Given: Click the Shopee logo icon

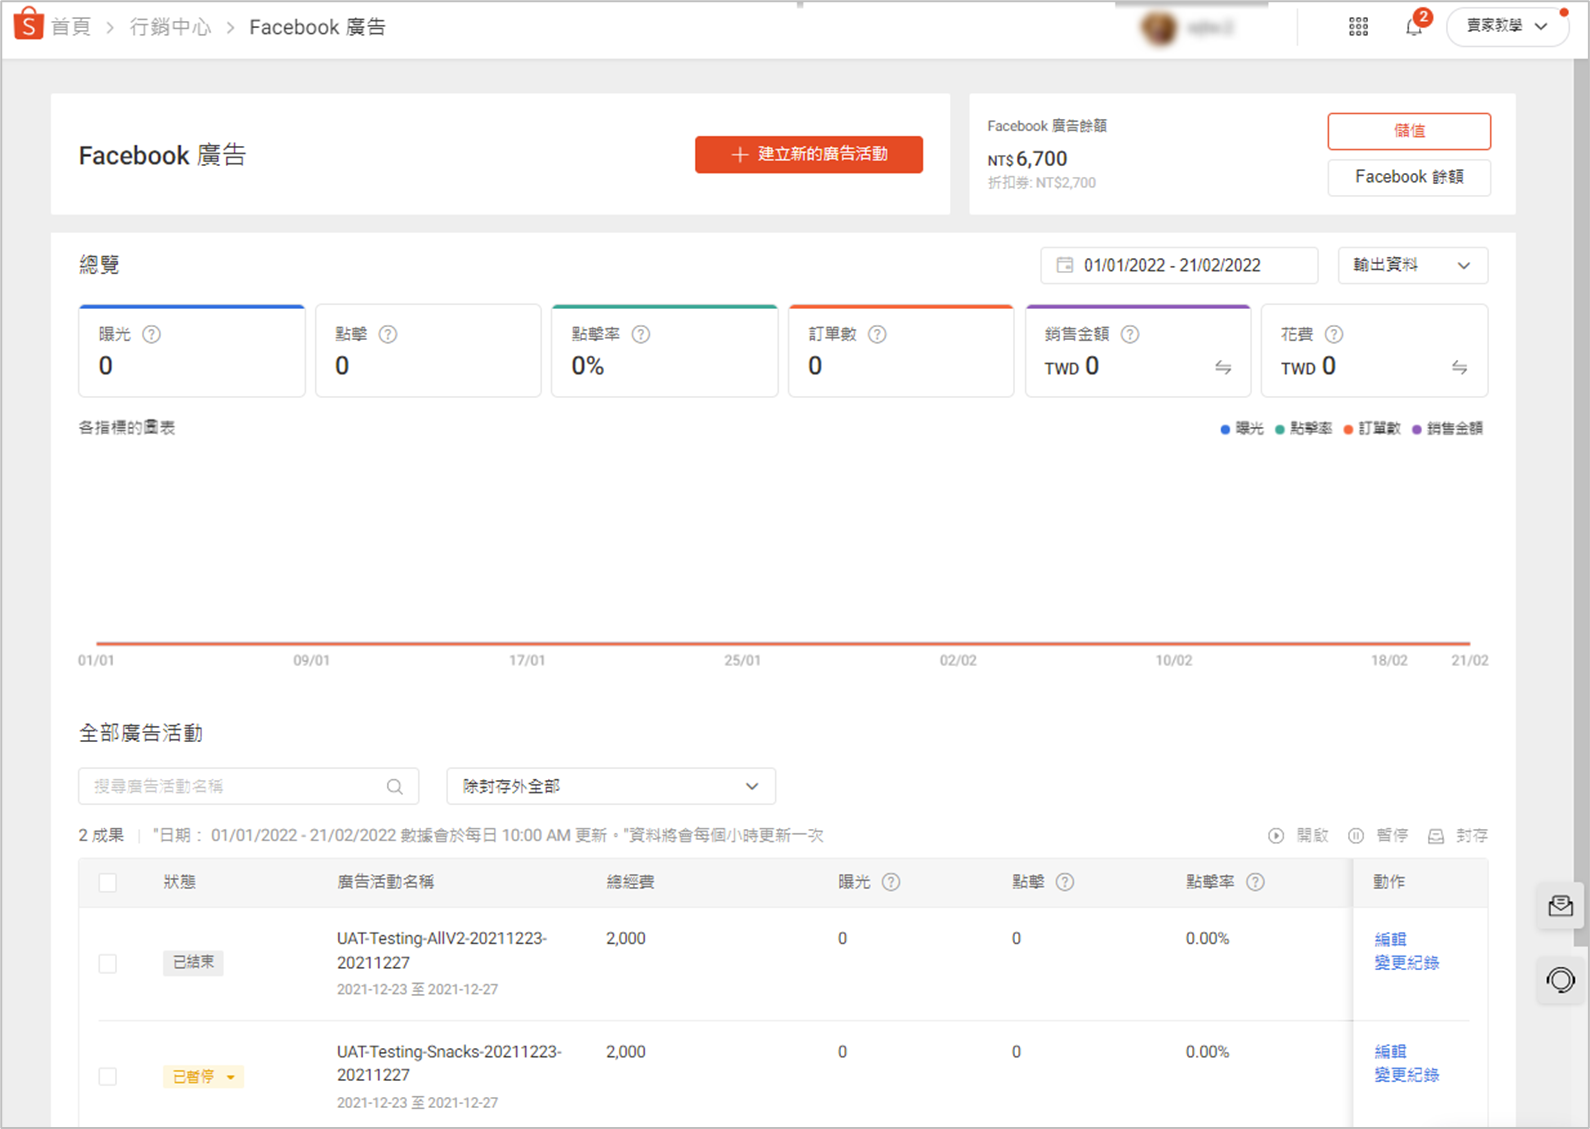Looking at the screenshot, I should tap(28, 24).
